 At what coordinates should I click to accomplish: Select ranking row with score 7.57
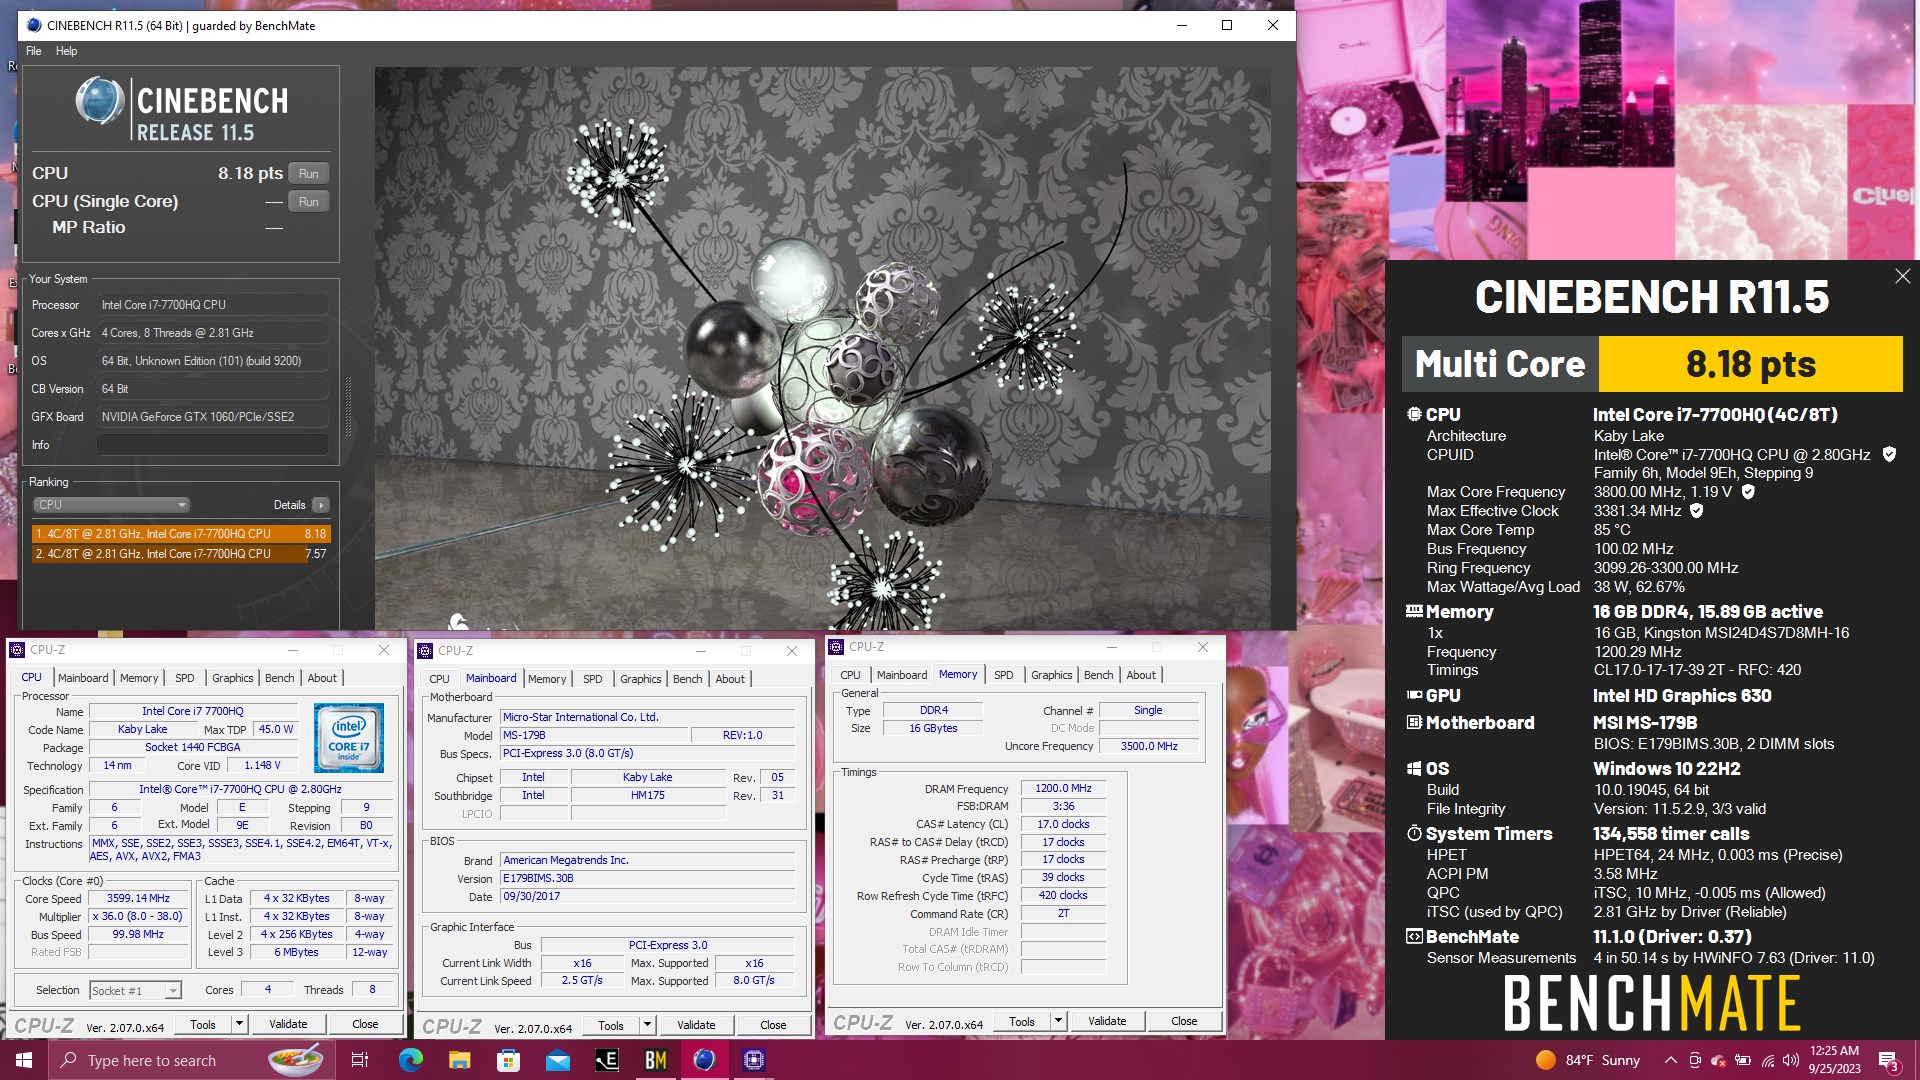pos(181,553)
